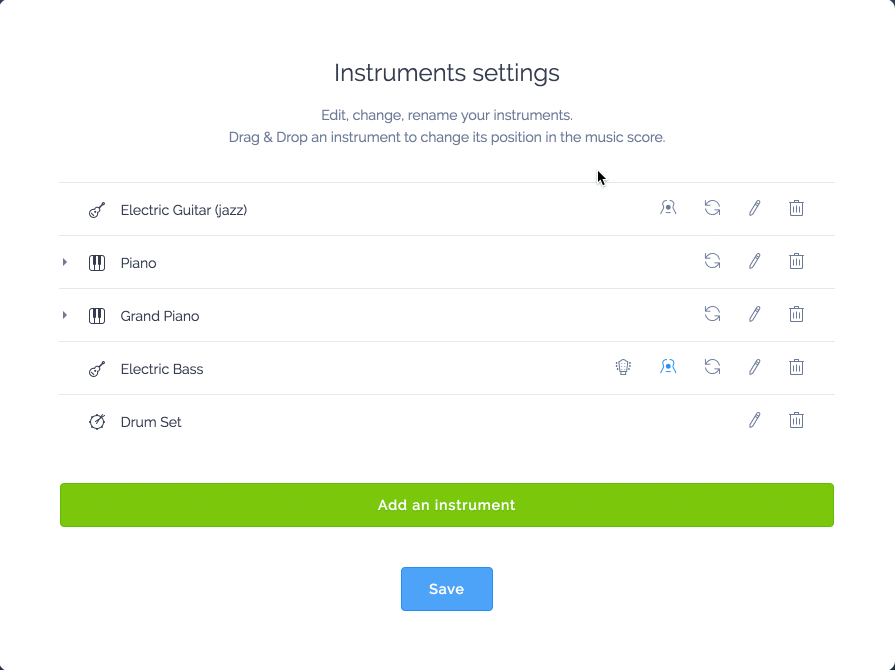The image size is (895, 670).
Task: Rename Electric Guitar (jazz) with pencil icon
Action: coord(755,208)
